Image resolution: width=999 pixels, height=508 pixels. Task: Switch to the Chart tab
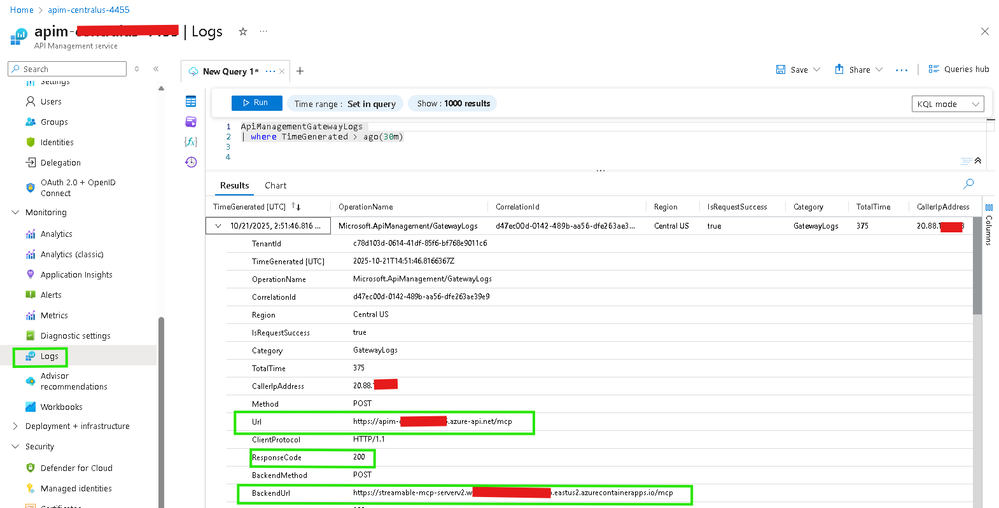tap(275, 185)
